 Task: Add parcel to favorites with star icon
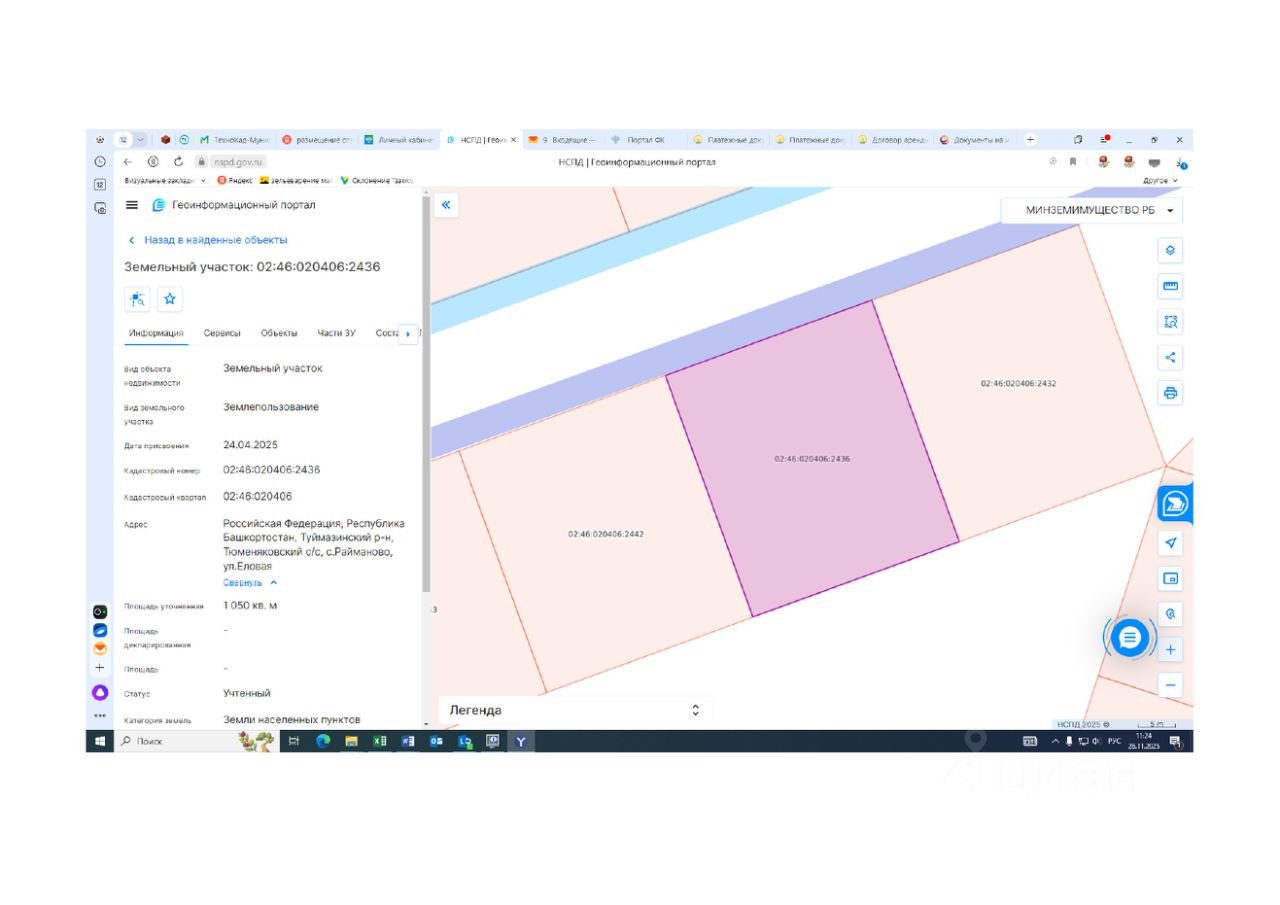pyautogui.click(x=170, y=298)
